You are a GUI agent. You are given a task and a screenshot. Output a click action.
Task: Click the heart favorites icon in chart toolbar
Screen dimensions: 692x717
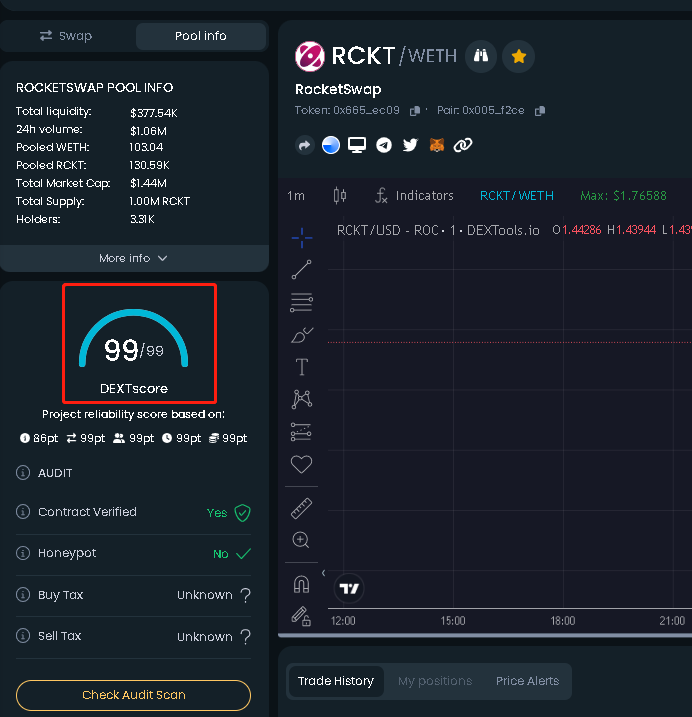pyautogui.click(x=301, y=464)
